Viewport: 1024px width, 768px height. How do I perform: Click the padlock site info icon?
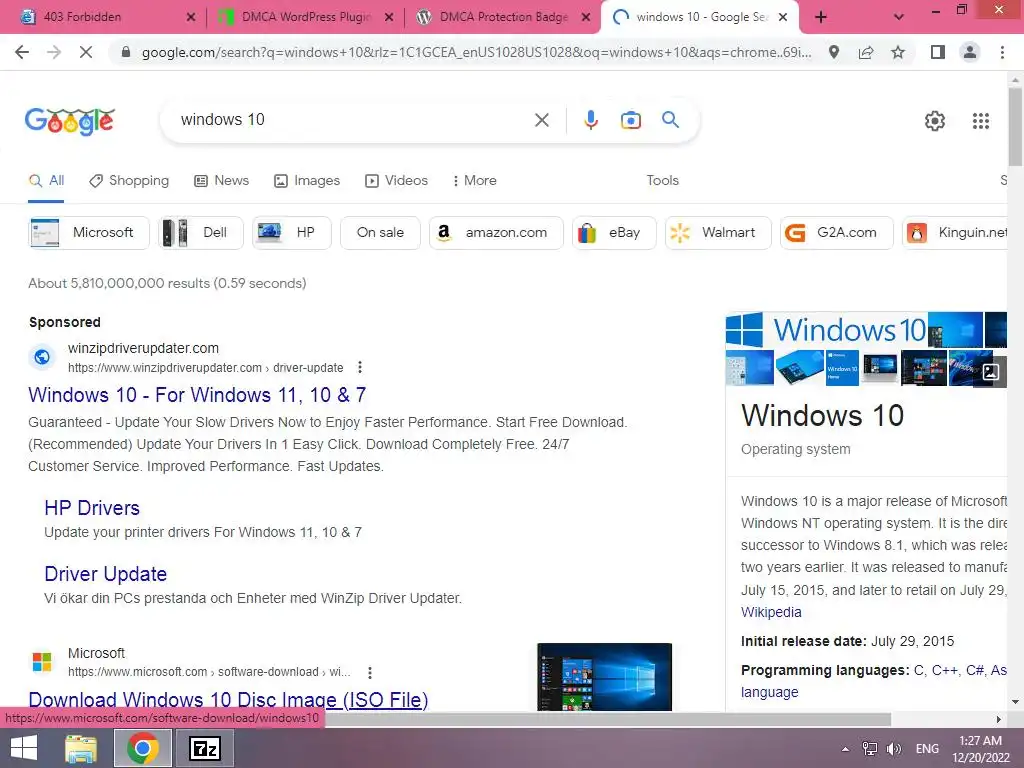tap(126, 52)
